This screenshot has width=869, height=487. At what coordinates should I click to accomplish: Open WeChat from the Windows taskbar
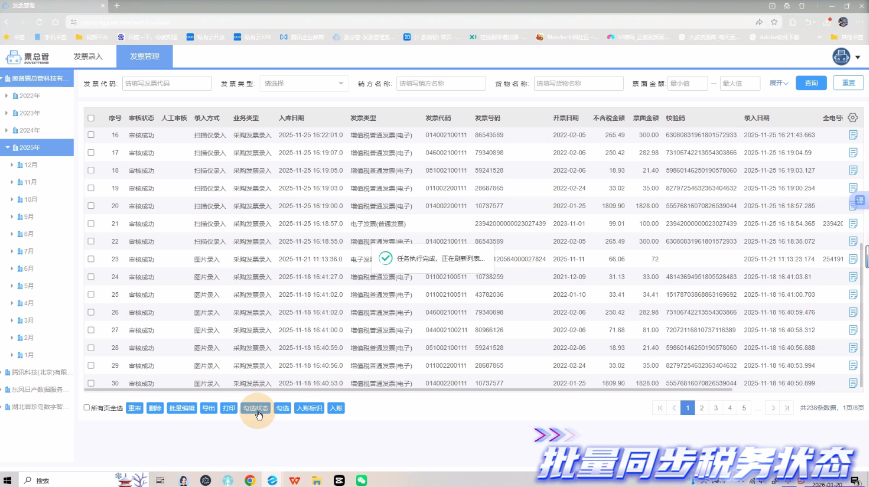click(x=361, y=480)
